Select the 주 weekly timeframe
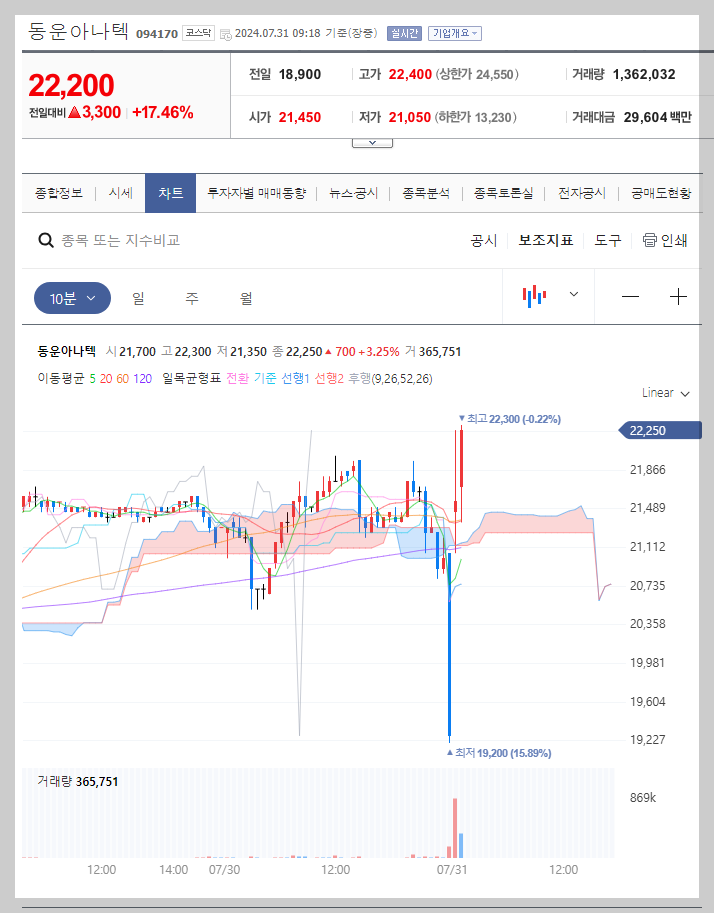The height and width of the screenshot is (913, 714). click(x=192, y=296)
